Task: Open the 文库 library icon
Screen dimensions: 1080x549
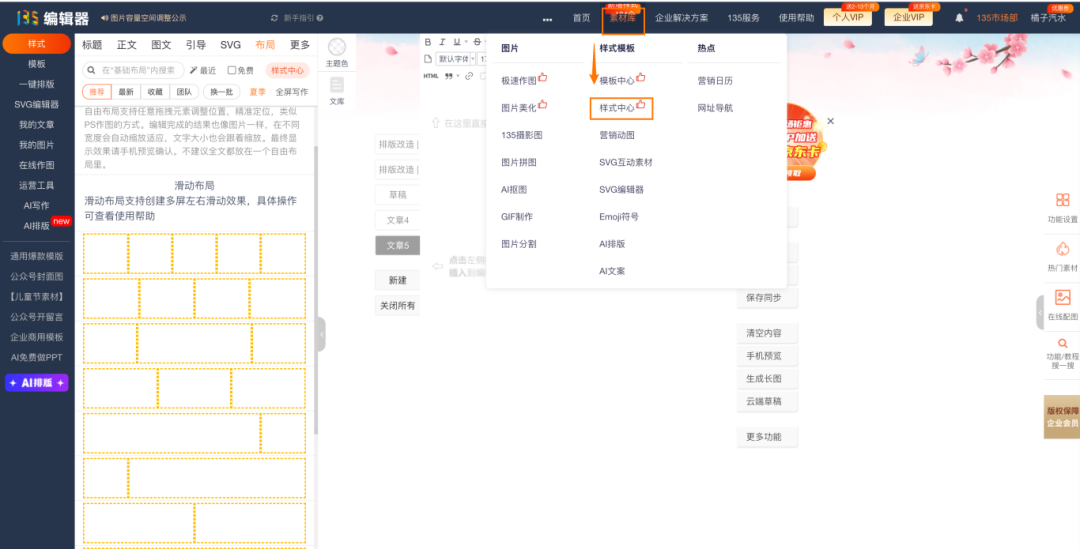Action: [x=337, y=86]
